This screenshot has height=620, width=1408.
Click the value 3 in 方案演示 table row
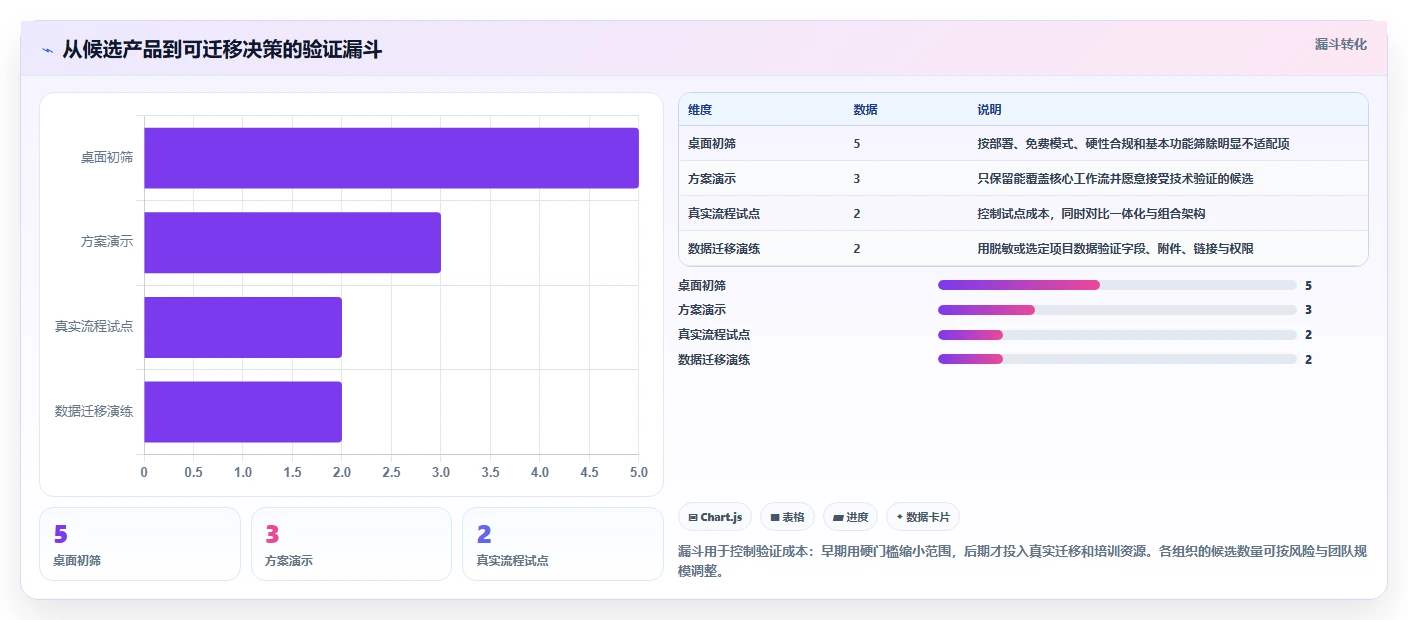click(857, 179)
